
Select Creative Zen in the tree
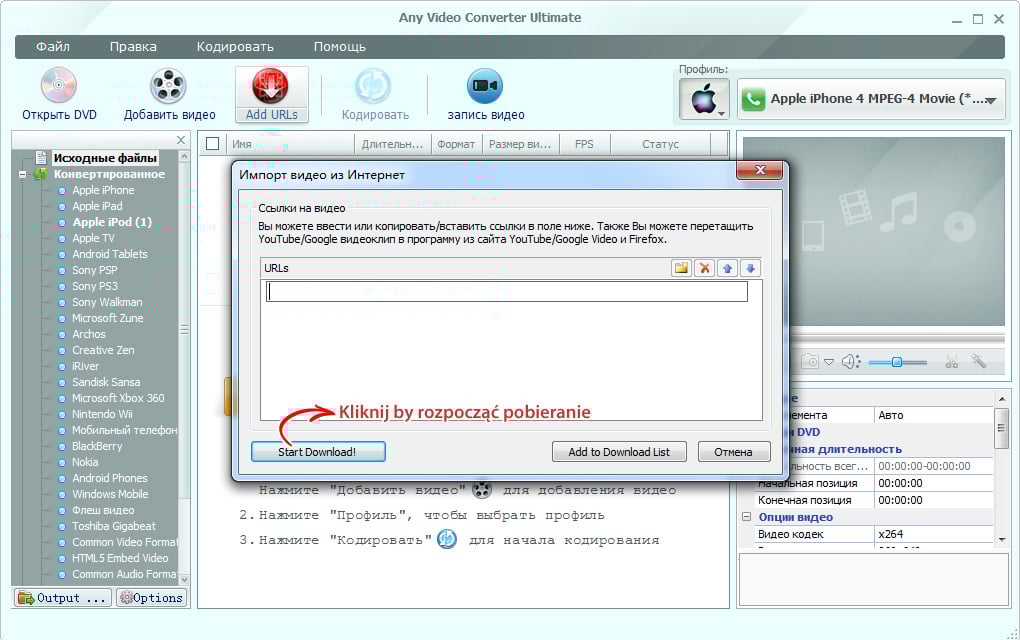pyautogui.click(x=103, y=350)
